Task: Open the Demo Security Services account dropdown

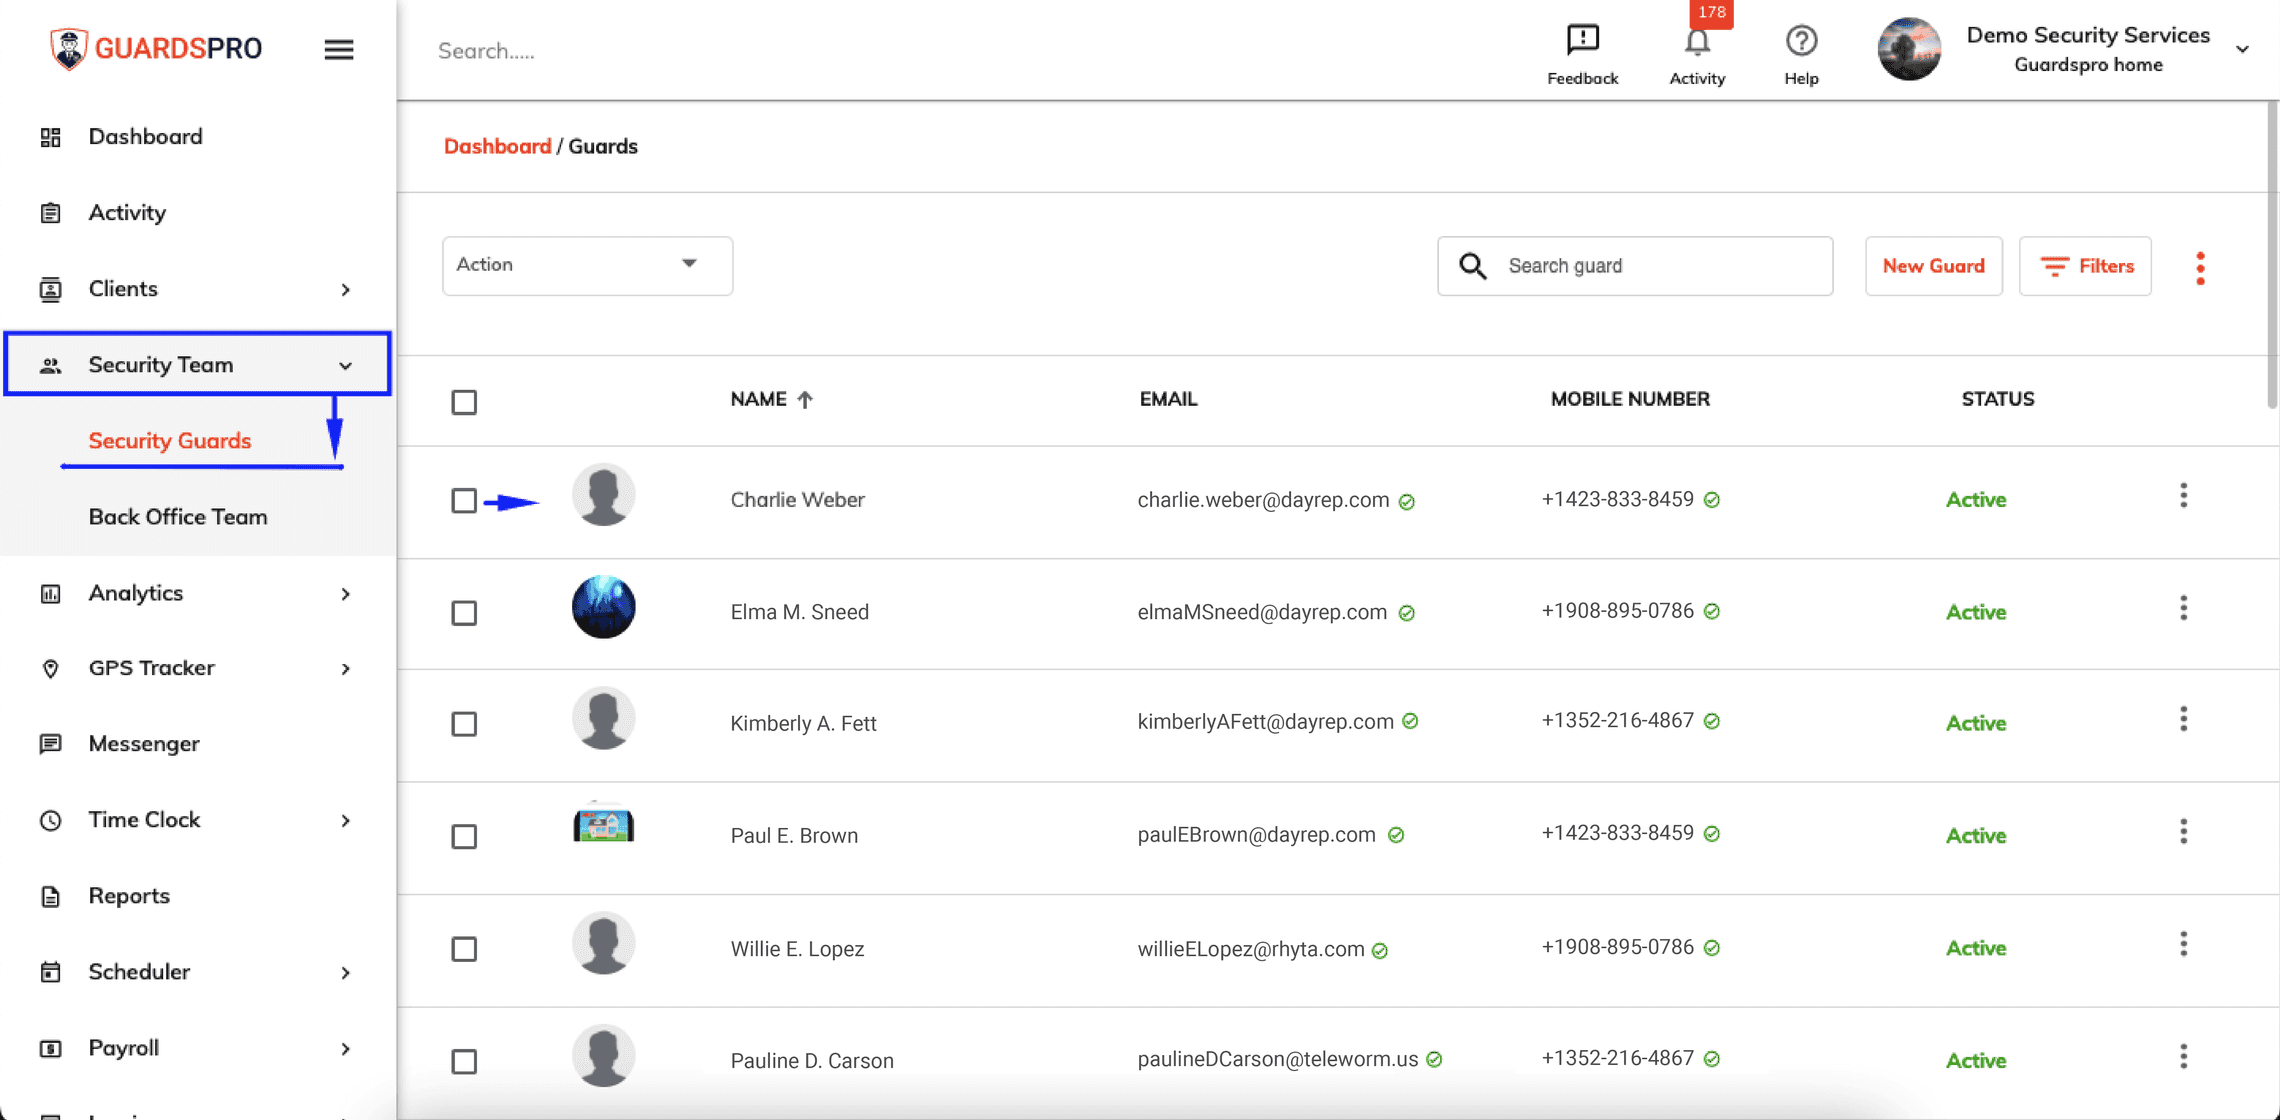Action: click(x=2087, y=48)
